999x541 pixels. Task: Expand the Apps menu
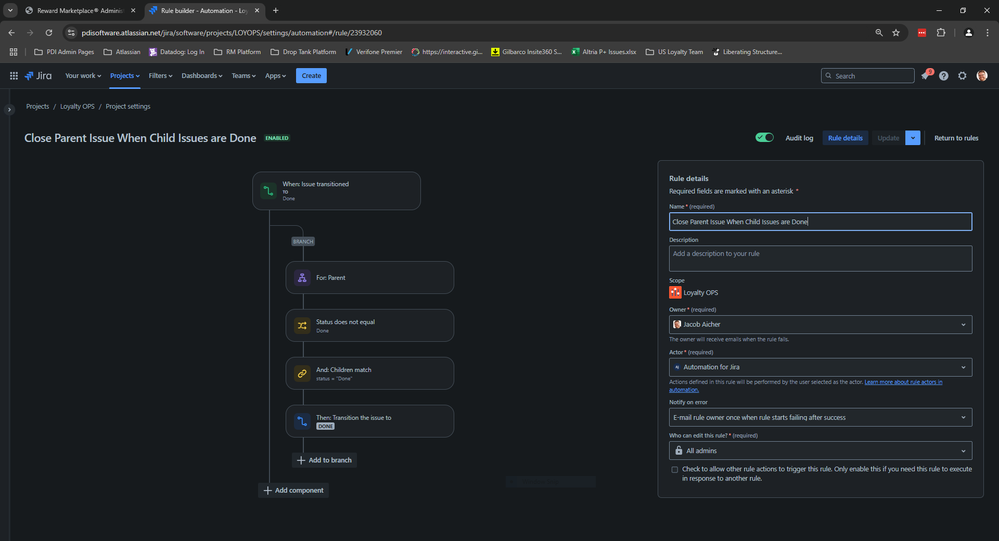point(275,76)
